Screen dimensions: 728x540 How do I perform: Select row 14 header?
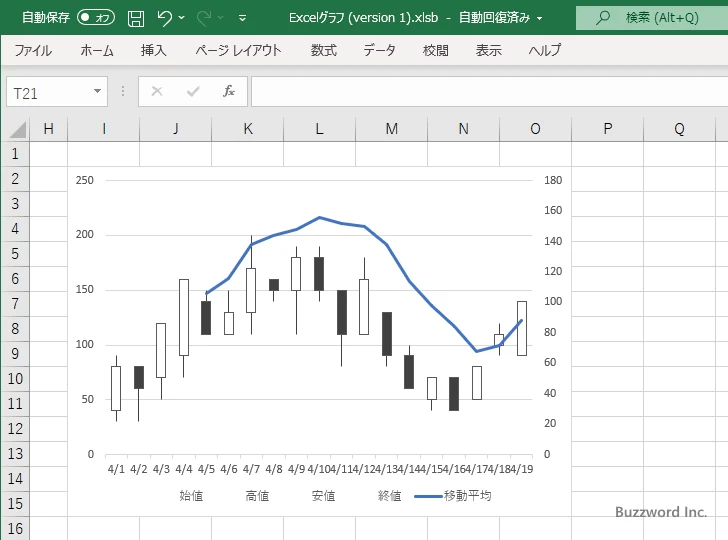[15, 479]
